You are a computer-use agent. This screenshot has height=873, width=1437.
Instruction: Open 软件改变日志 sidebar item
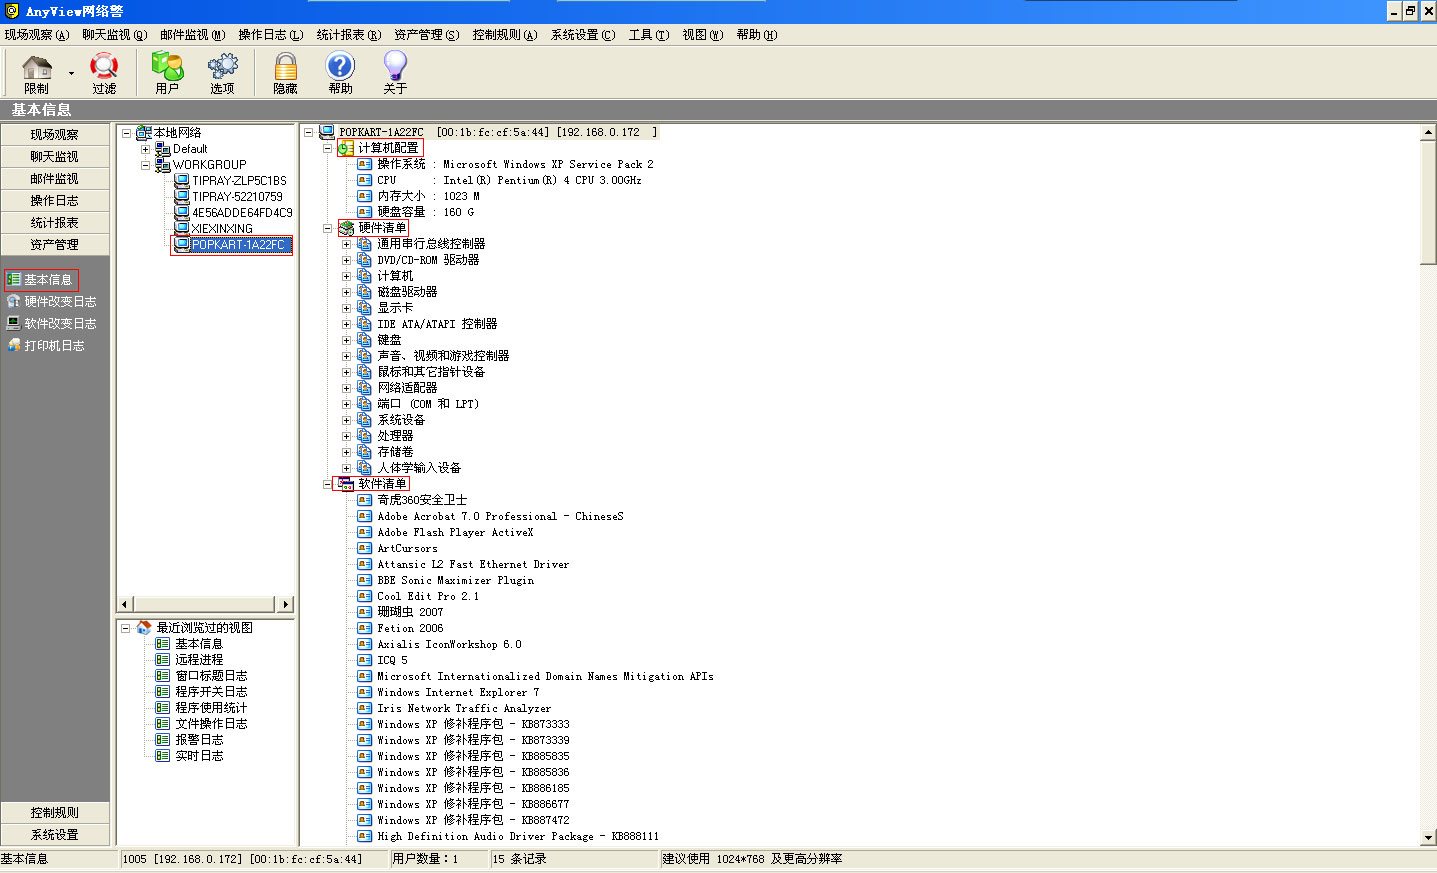pyautogui.click(x=52, y=323)
